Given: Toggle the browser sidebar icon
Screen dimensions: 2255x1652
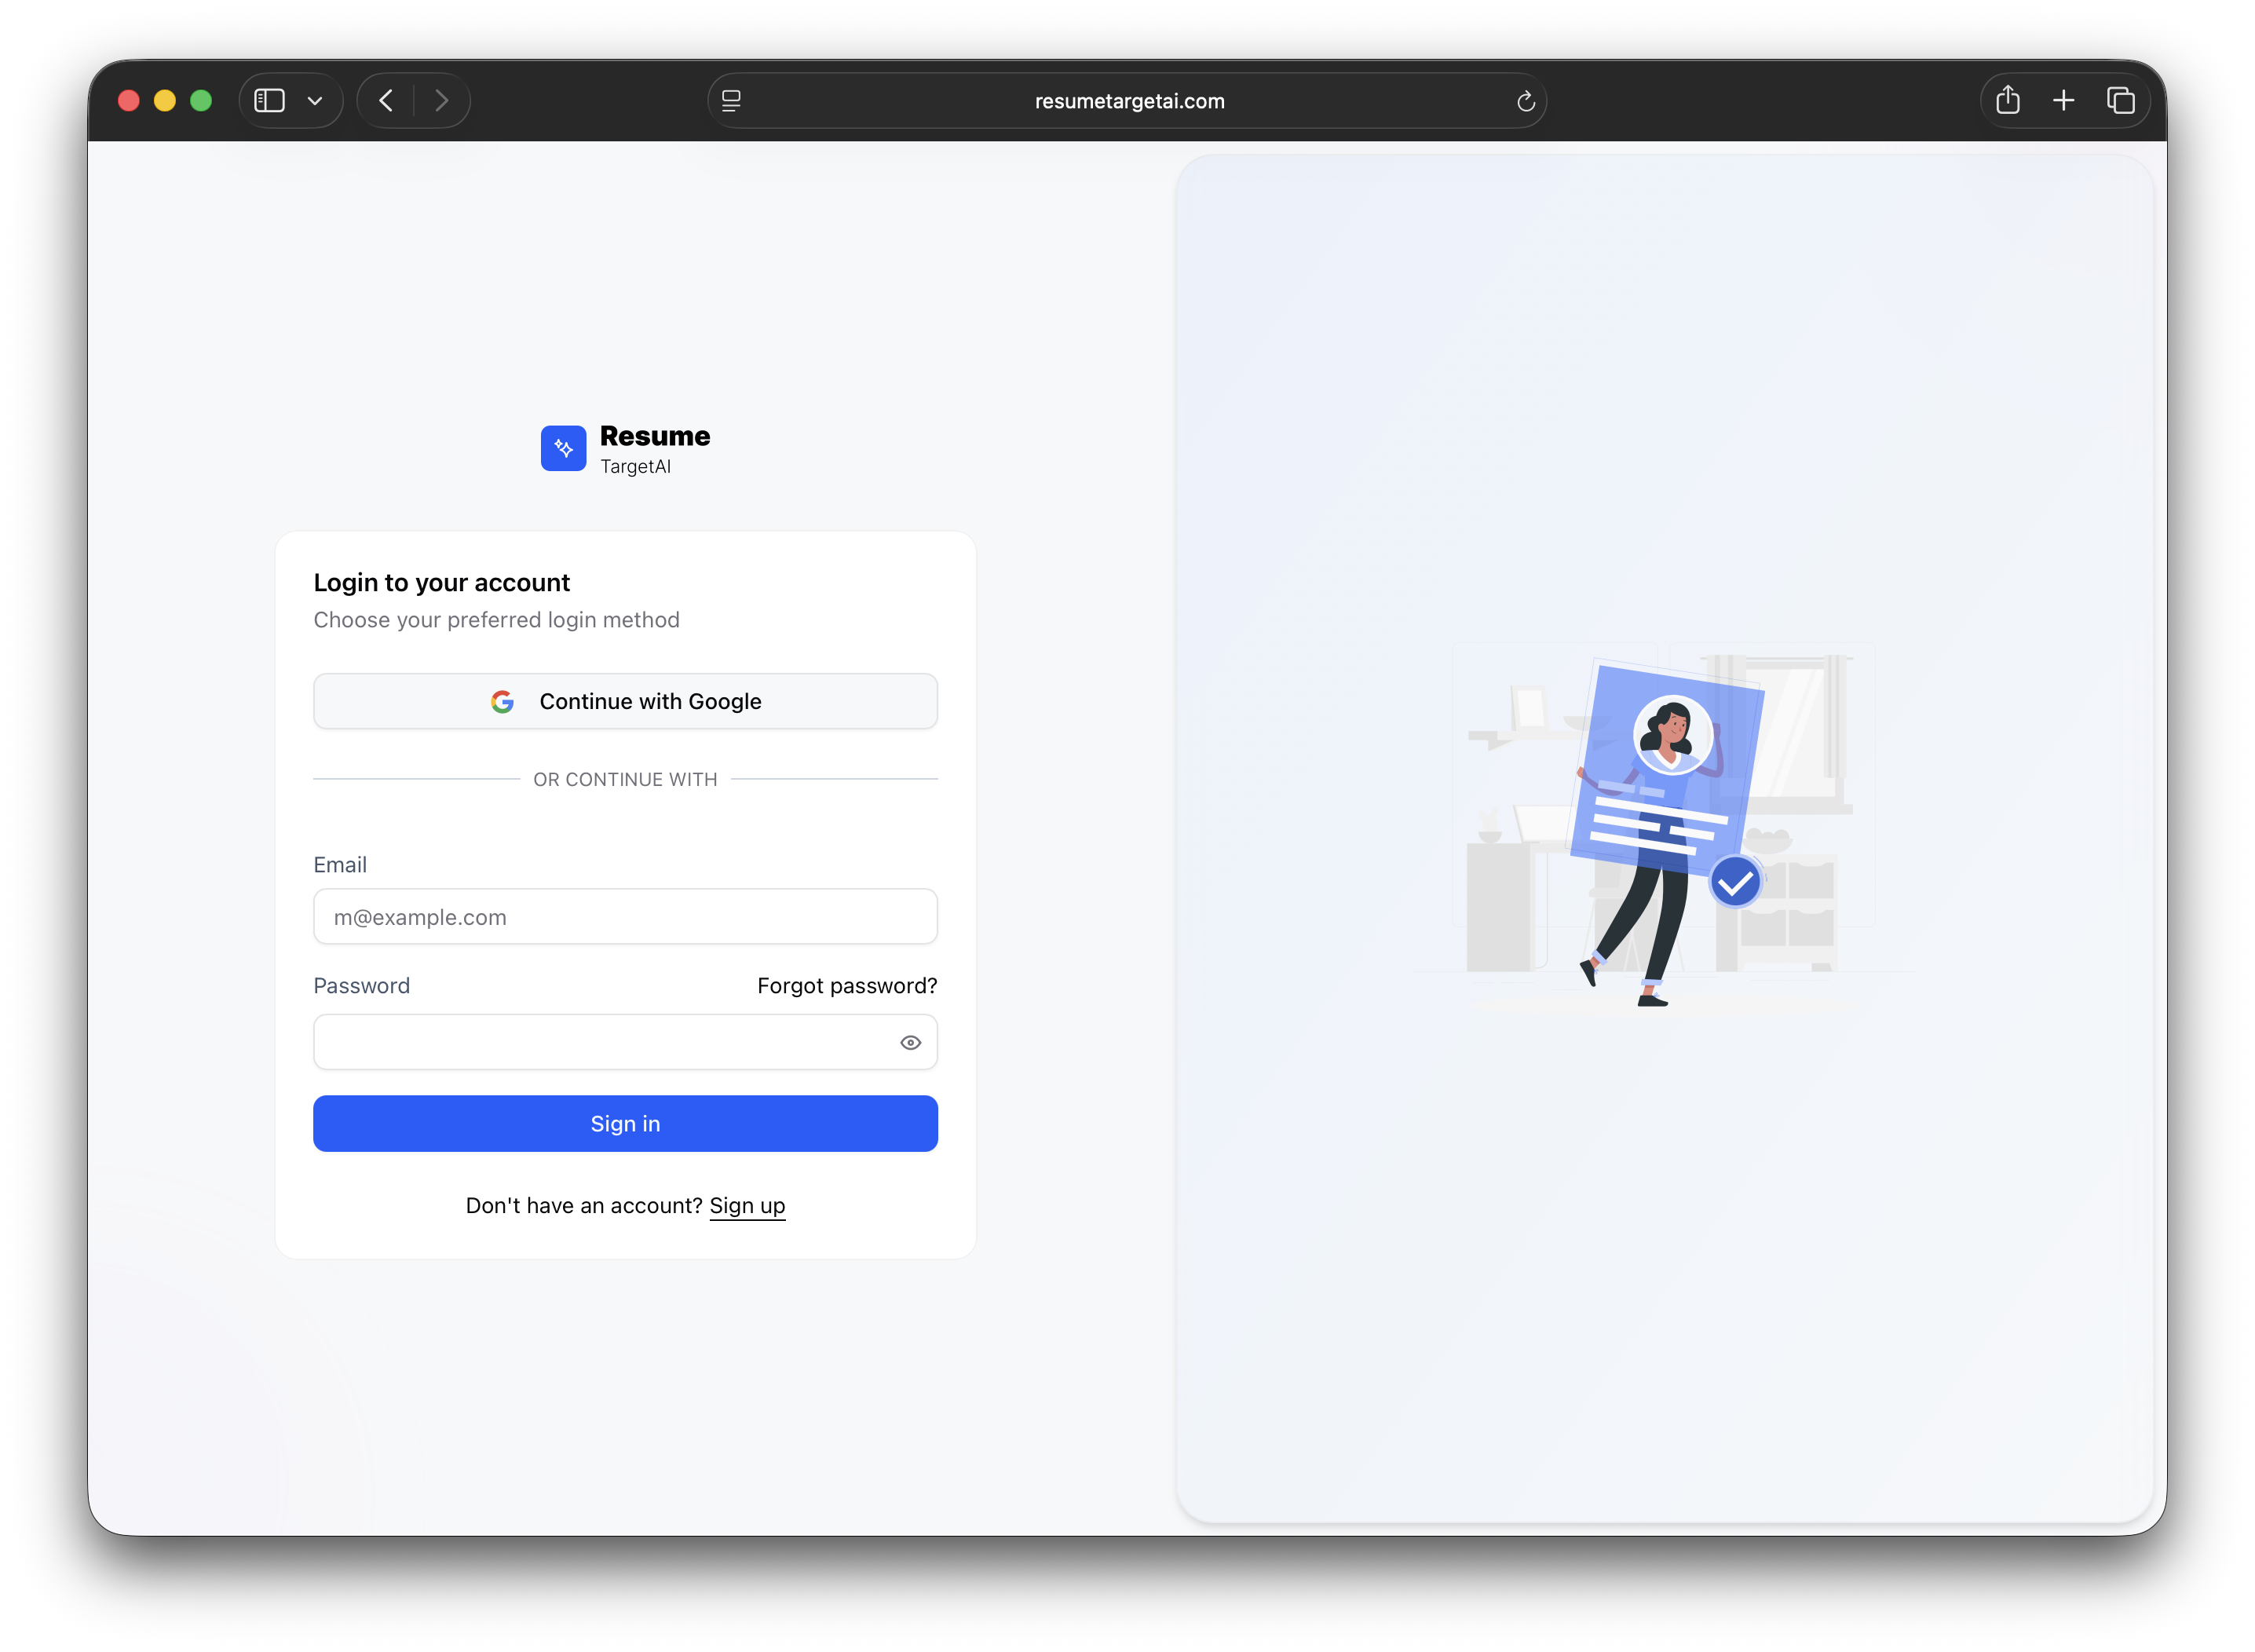Looking at the screenshot, I should [269, 100].
